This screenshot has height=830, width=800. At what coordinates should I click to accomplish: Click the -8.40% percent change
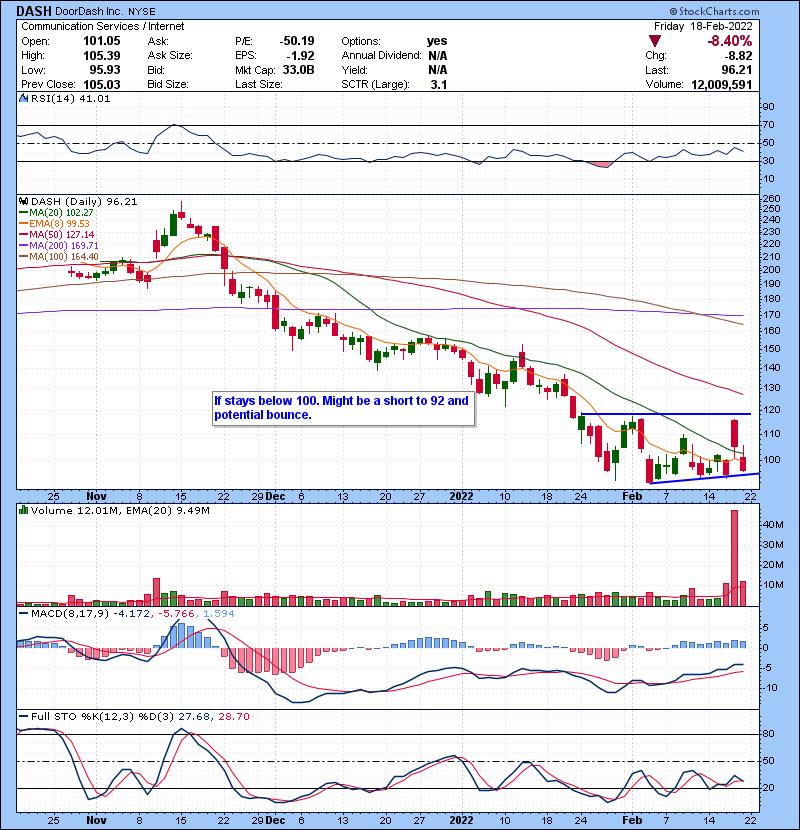click(x=730, y=41)
